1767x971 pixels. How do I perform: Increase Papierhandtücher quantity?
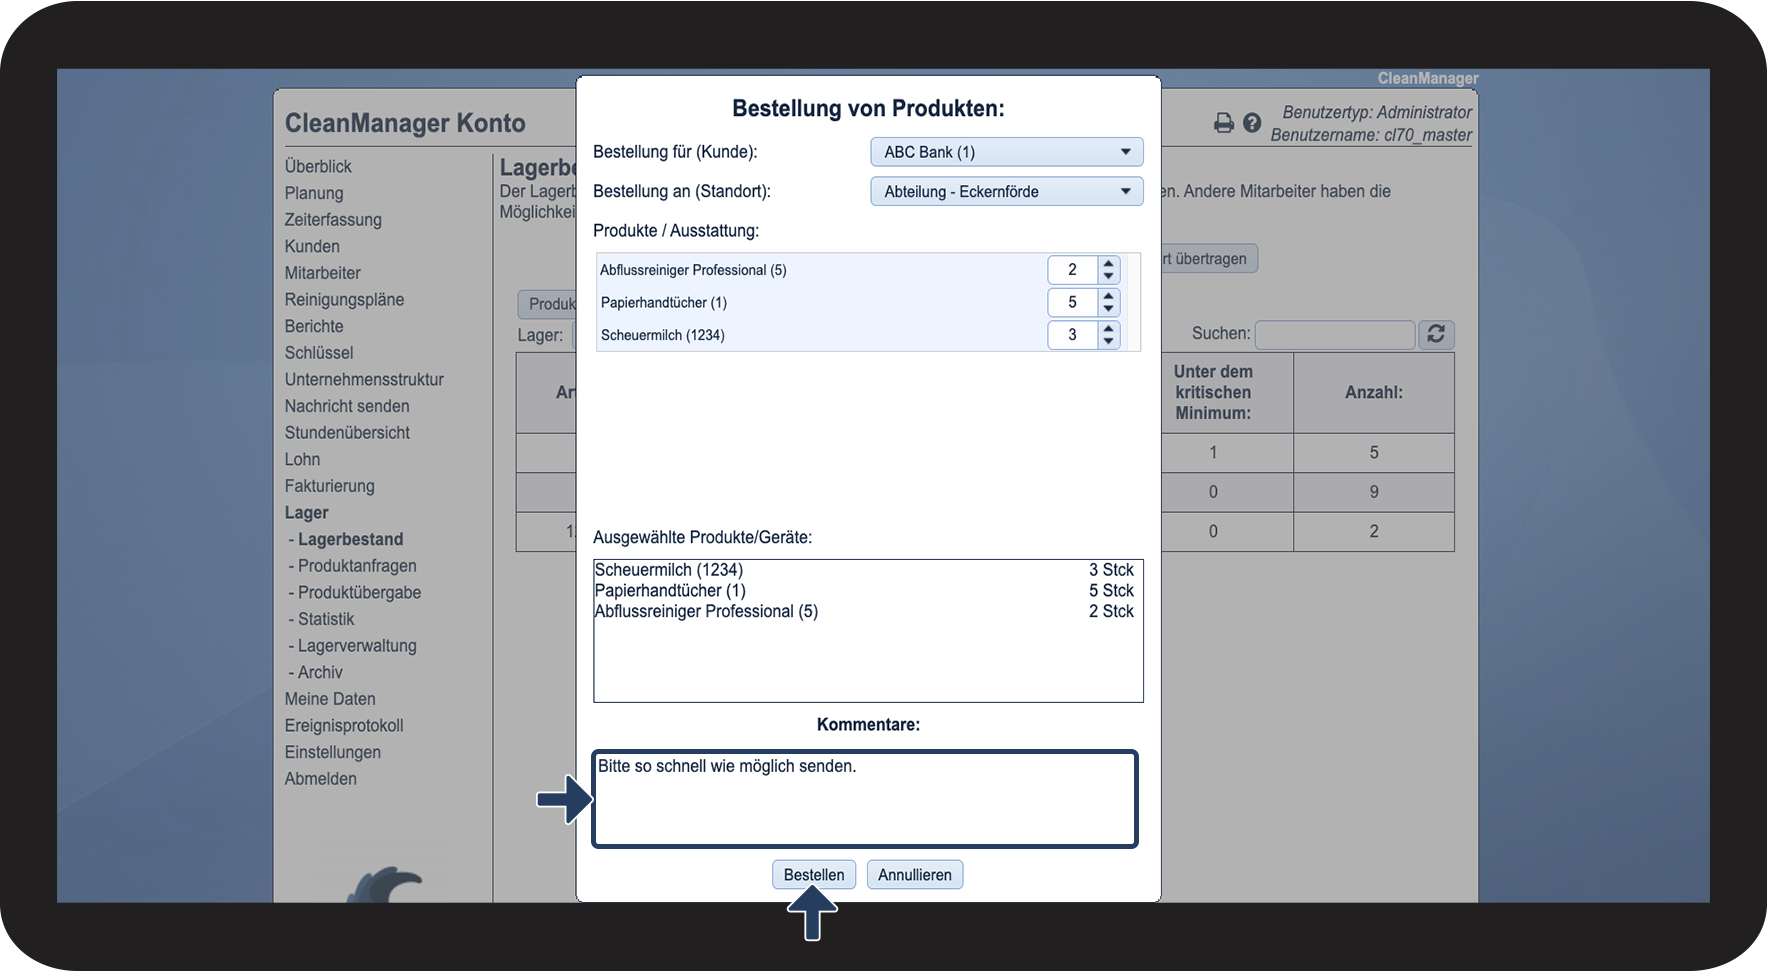(x=1108, y=296)
